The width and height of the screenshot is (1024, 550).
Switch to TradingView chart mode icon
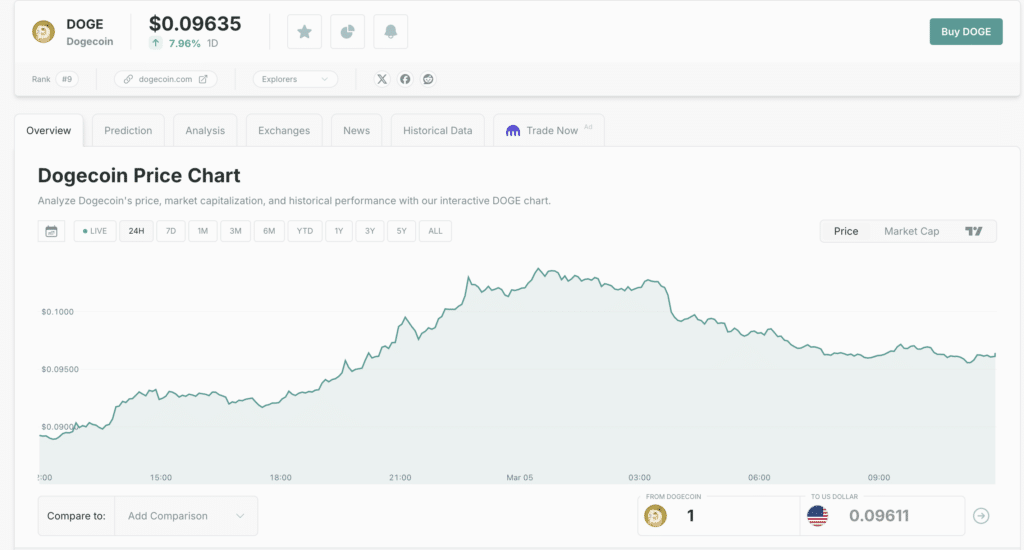tap(973, 231)
